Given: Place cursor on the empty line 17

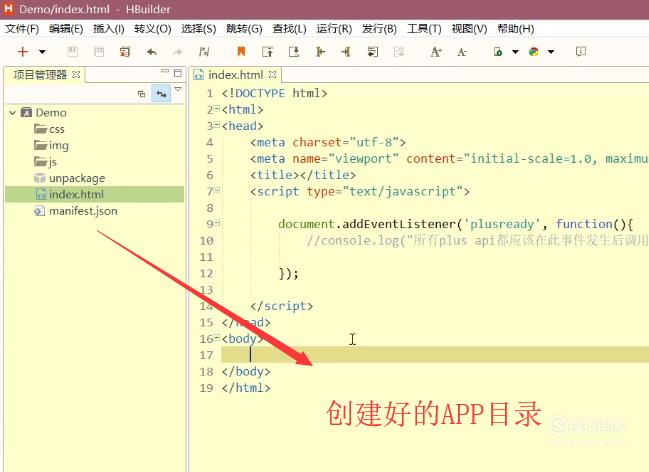Looking at the screenshot, I should tap(435, 355).
